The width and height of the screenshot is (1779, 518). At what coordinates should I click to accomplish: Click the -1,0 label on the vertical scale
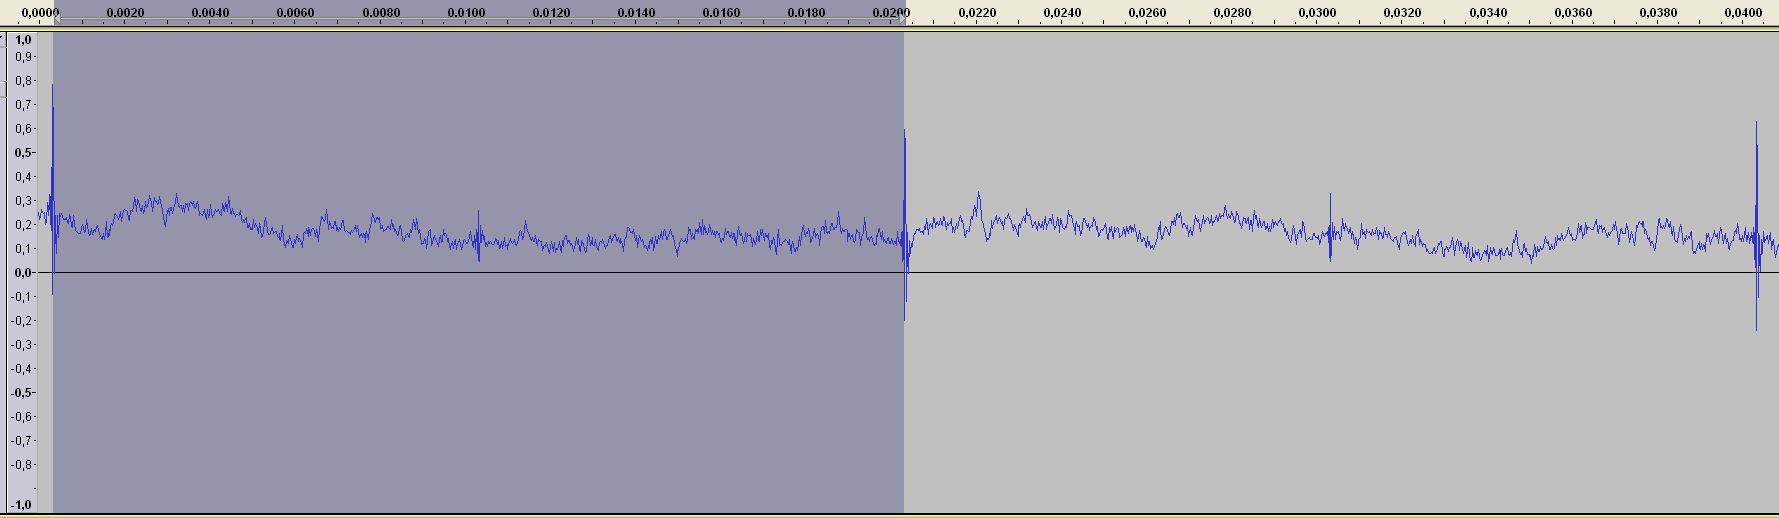[22, 505]
